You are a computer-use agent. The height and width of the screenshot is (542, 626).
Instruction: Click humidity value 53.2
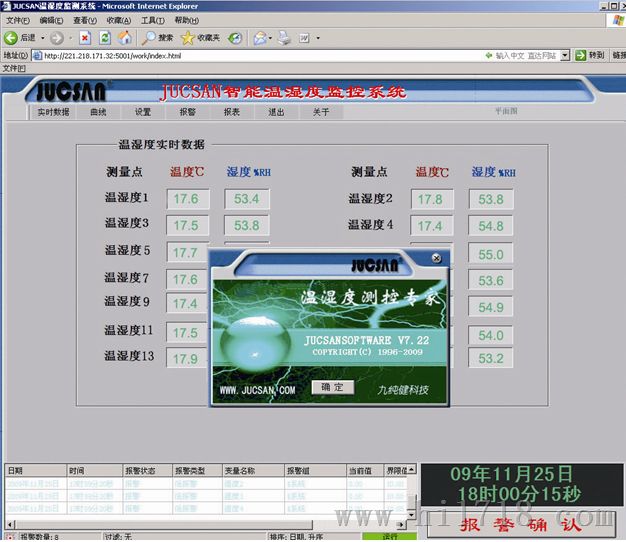pyautogui.click(x=491, y=358)
